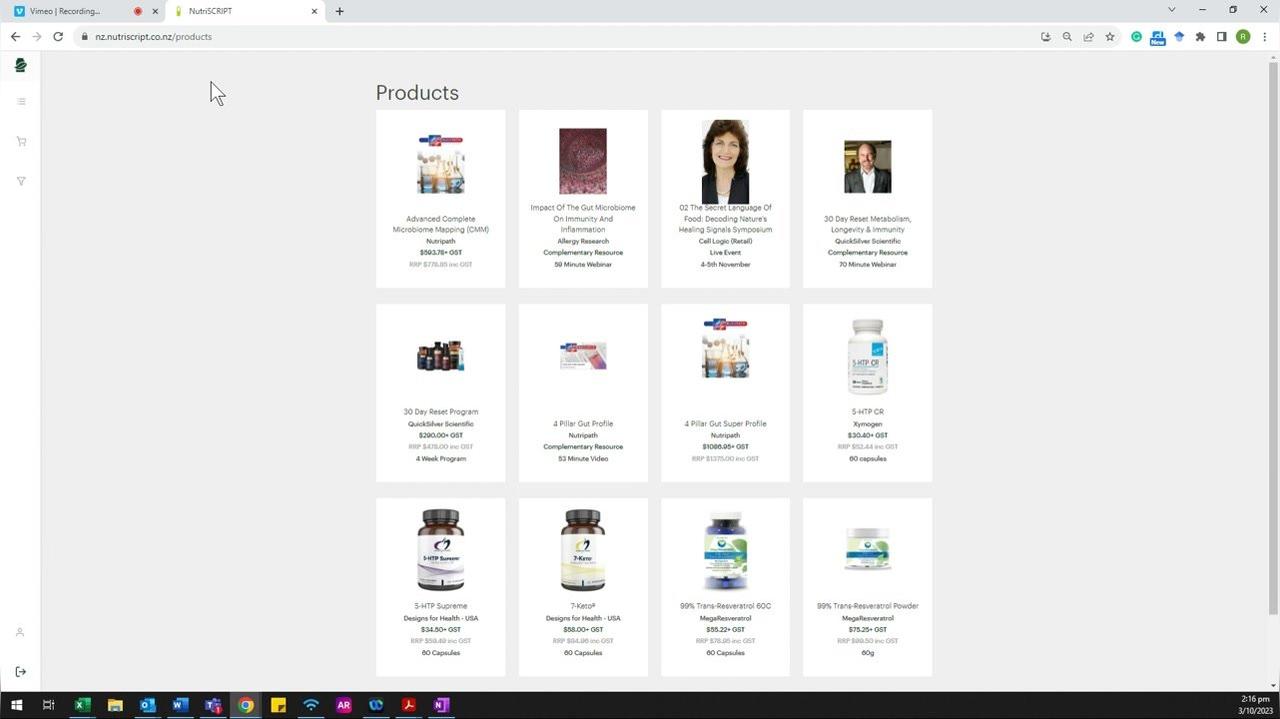Select the NutriSCRIPT browser tab
Screen dimensions: 1280x719
click(x=244, y=11)
